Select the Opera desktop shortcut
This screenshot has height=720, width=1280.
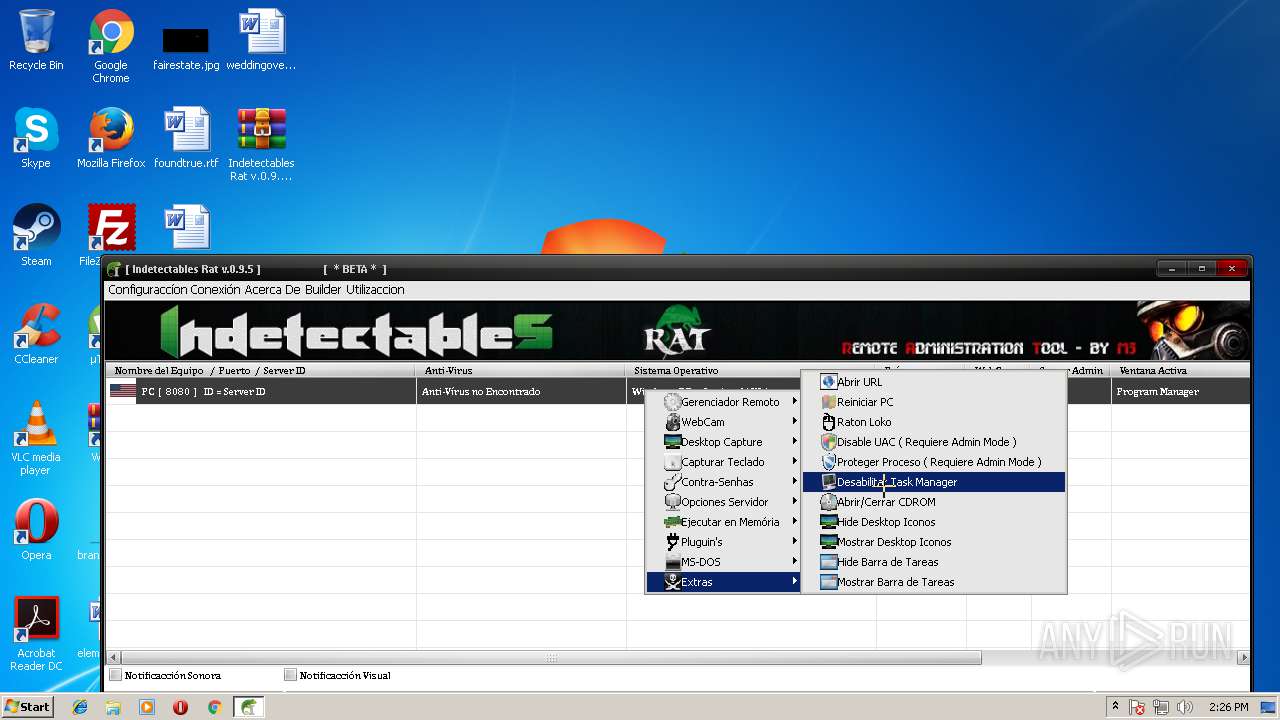pyautogui.click(x=36, y=530)
